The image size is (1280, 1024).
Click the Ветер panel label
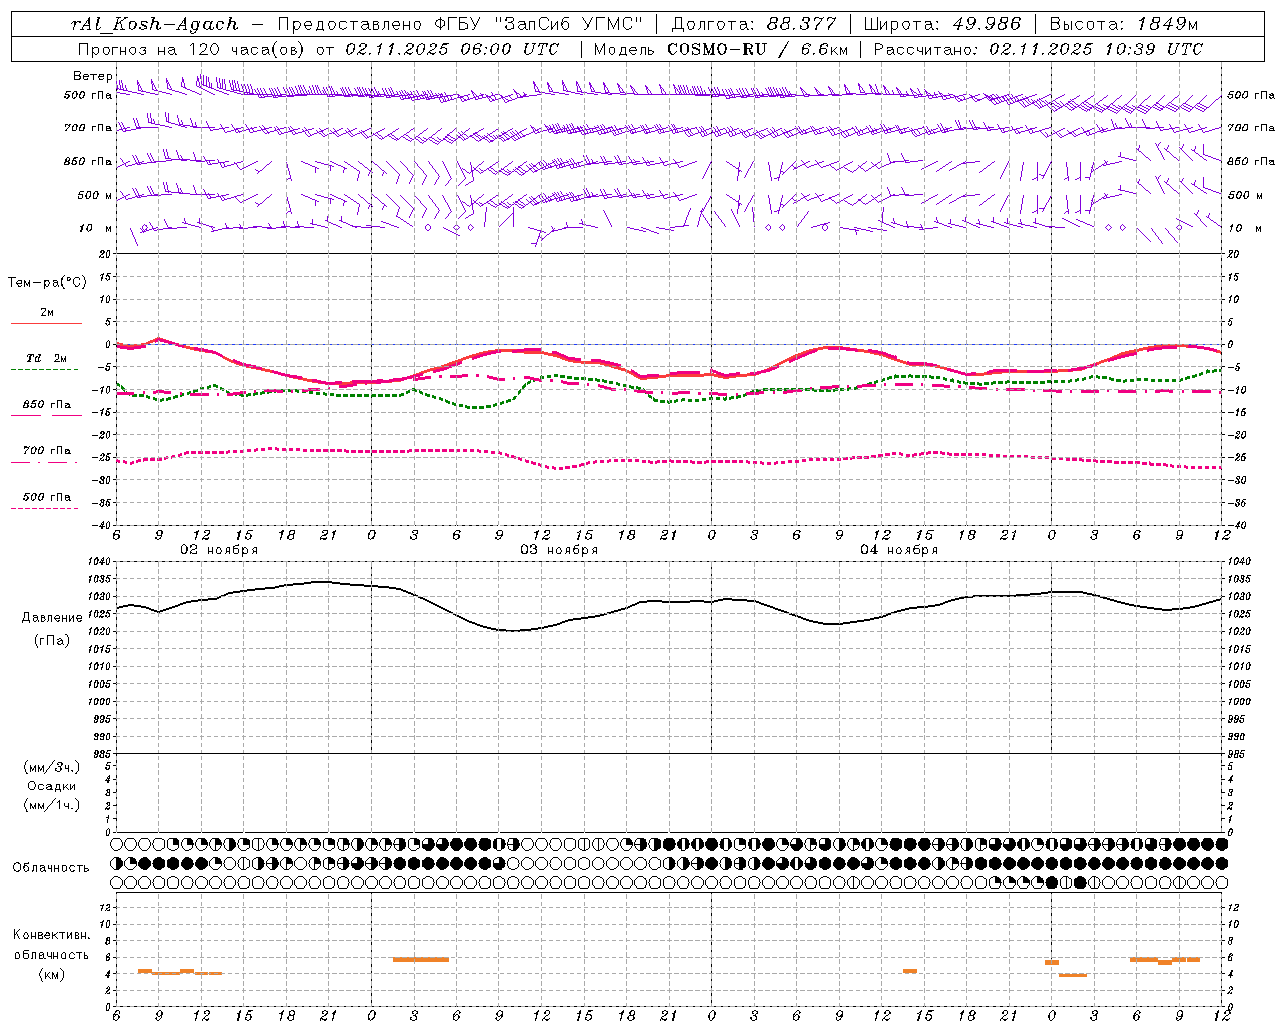tap(92, 76)
